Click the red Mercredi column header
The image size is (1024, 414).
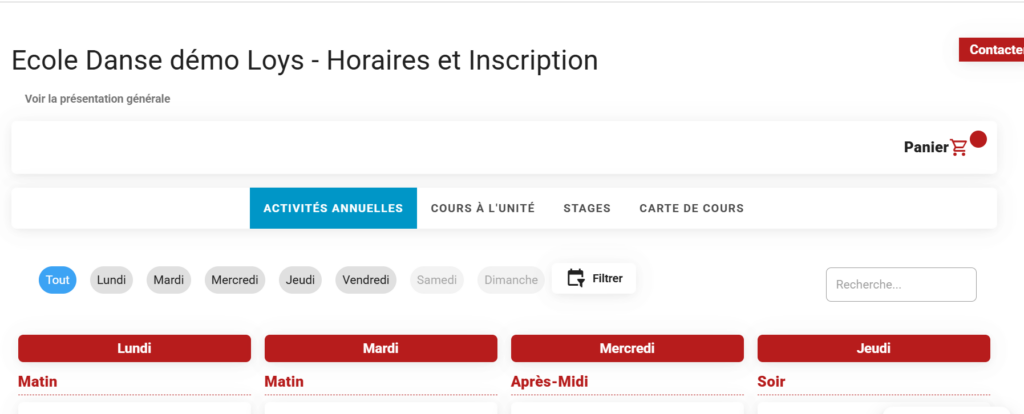pos(627,348)
